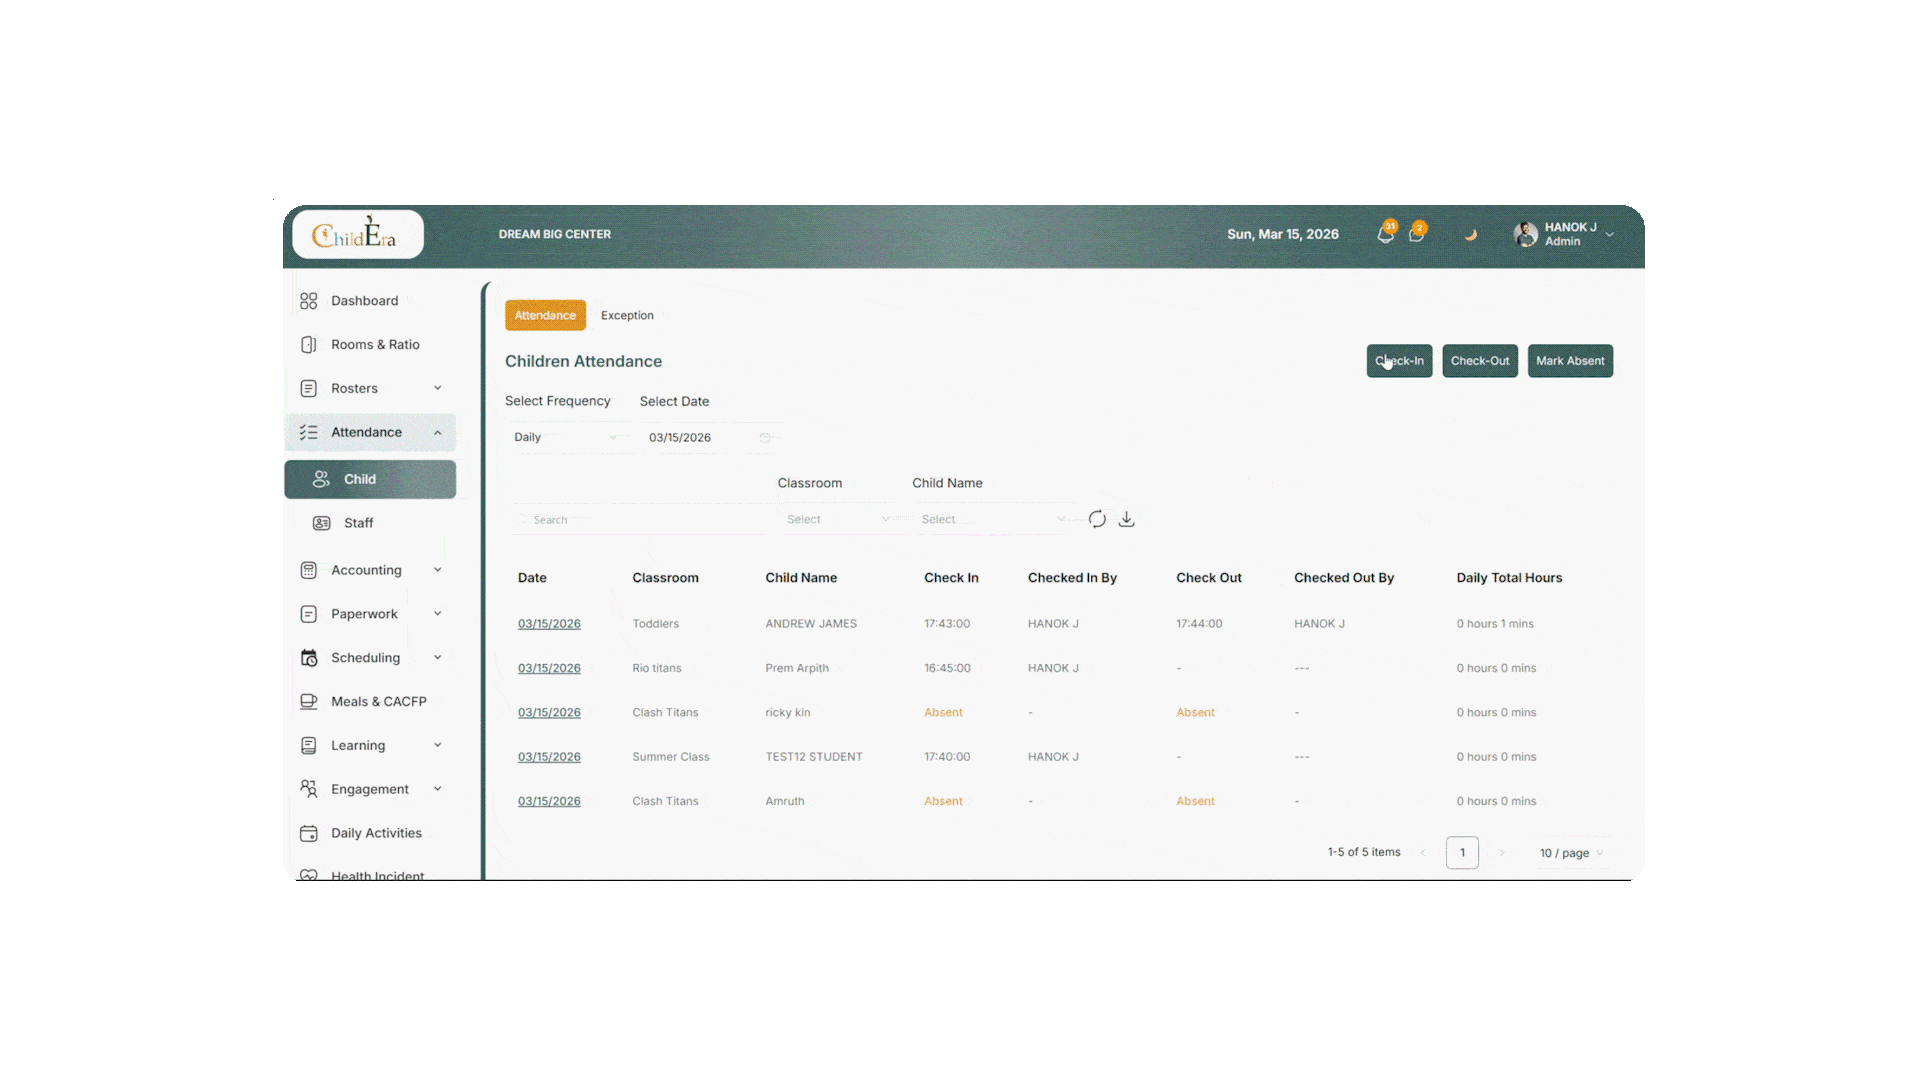Click the Attendance checklist icon
Image resolution: width=1920 pixels, height=1080 pixels.
tap(309, 433)
